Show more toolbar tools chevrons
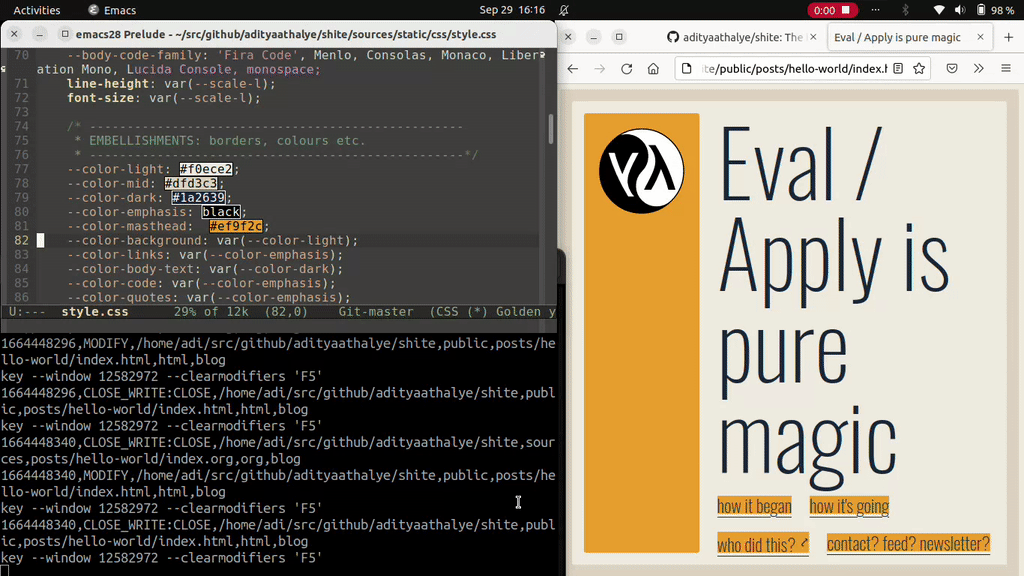The image size is (1024, 576). (x=978, y=69)
